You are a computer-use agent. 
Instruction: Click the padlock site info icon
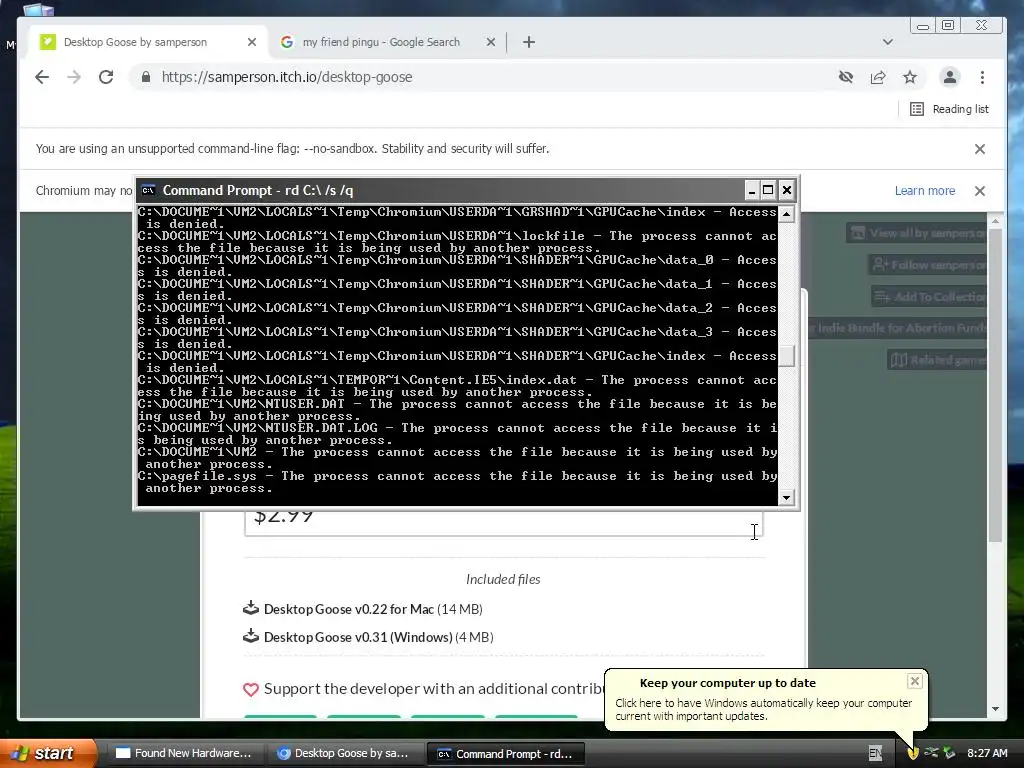[x=146, y=77]
